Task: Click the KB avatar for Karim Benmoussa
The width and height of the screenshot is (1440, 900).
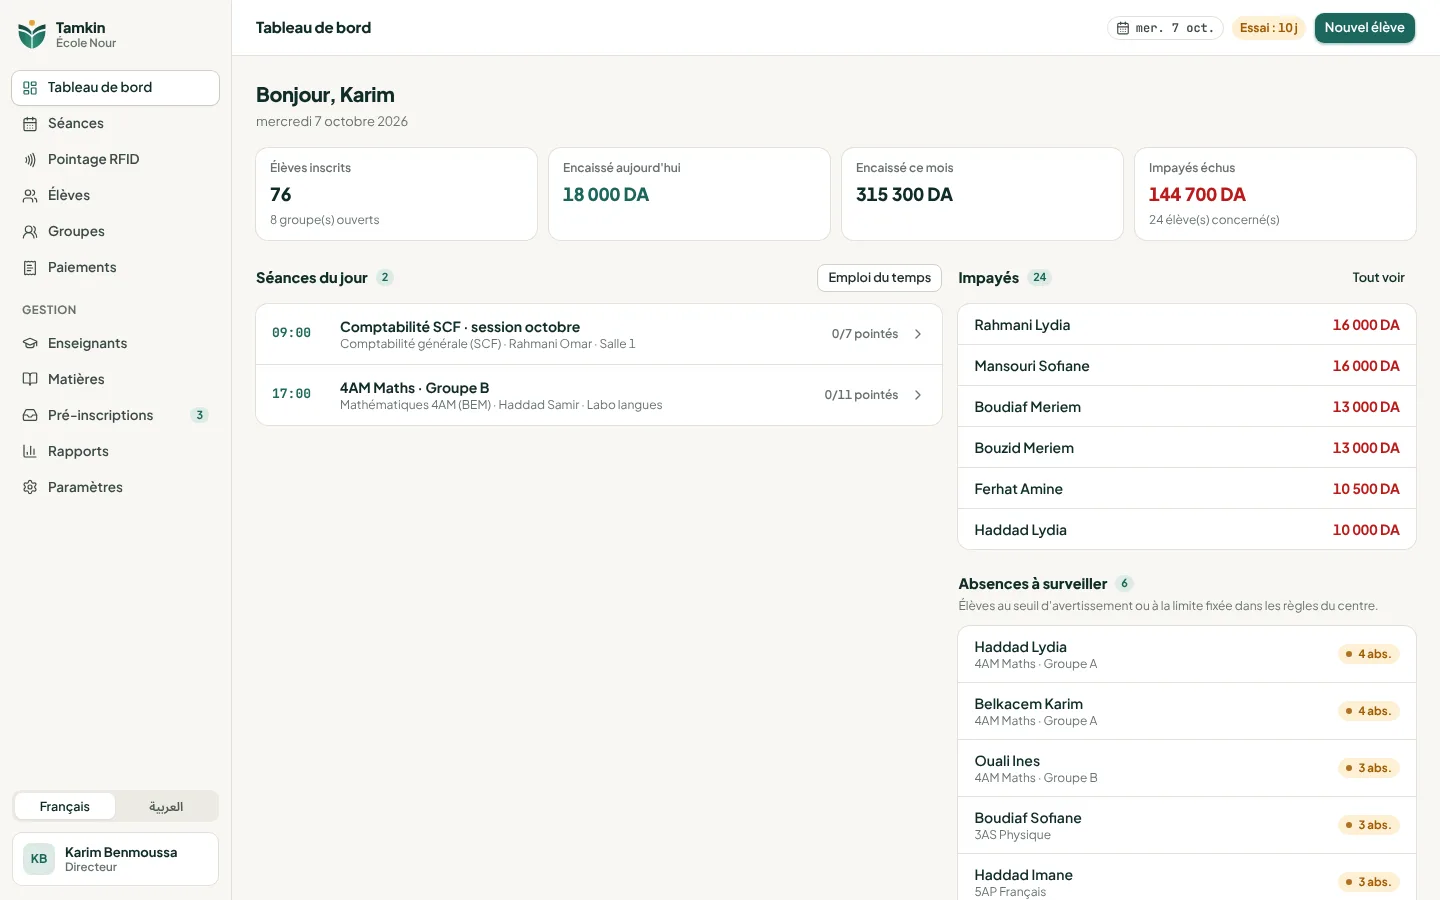Action: pyautogui.click(x=39, y=859)
